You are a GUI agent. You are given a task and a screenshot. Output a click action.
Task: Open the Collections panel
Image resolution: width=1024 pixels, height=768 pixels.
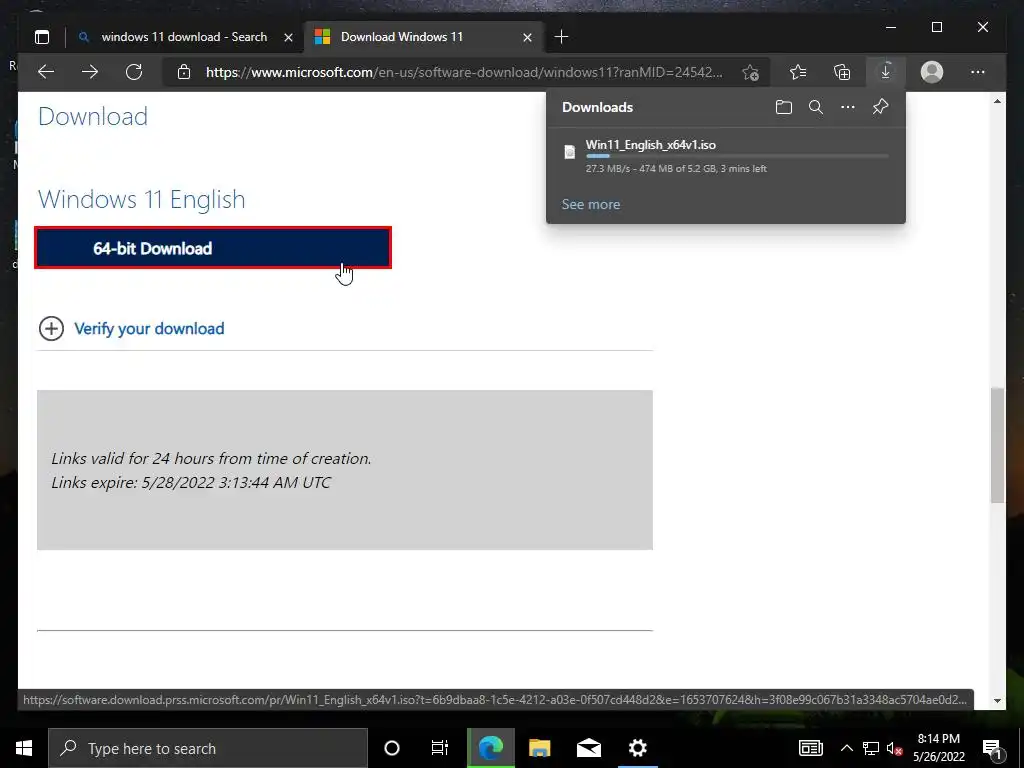click(842, 72)
